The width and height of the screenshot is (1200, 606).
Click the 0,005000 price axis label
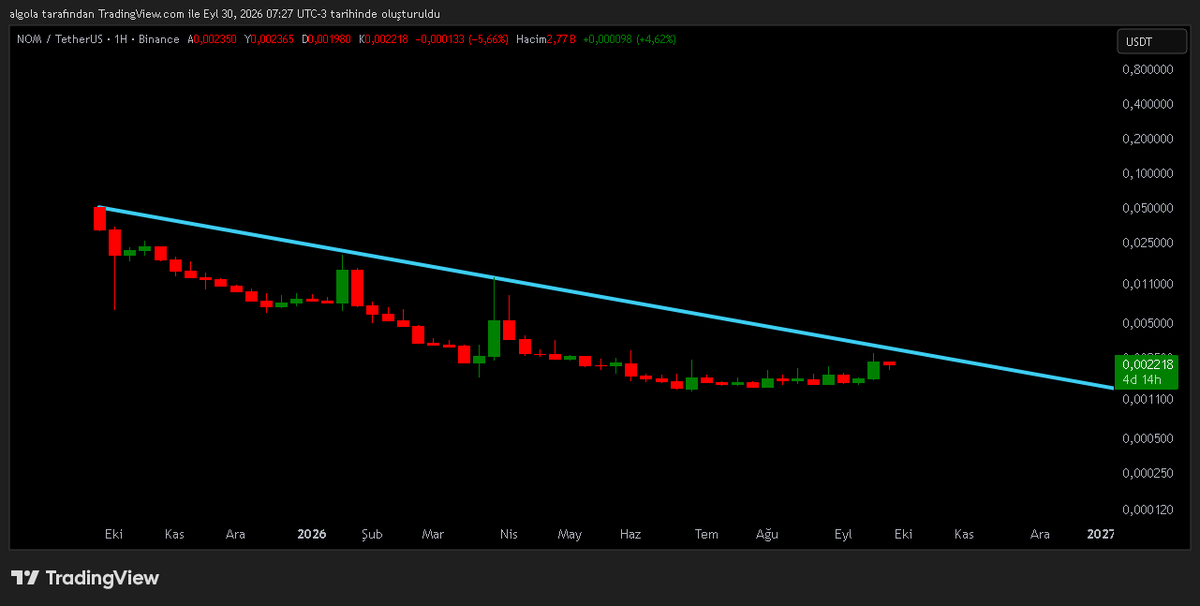[x=1147, y=324]
